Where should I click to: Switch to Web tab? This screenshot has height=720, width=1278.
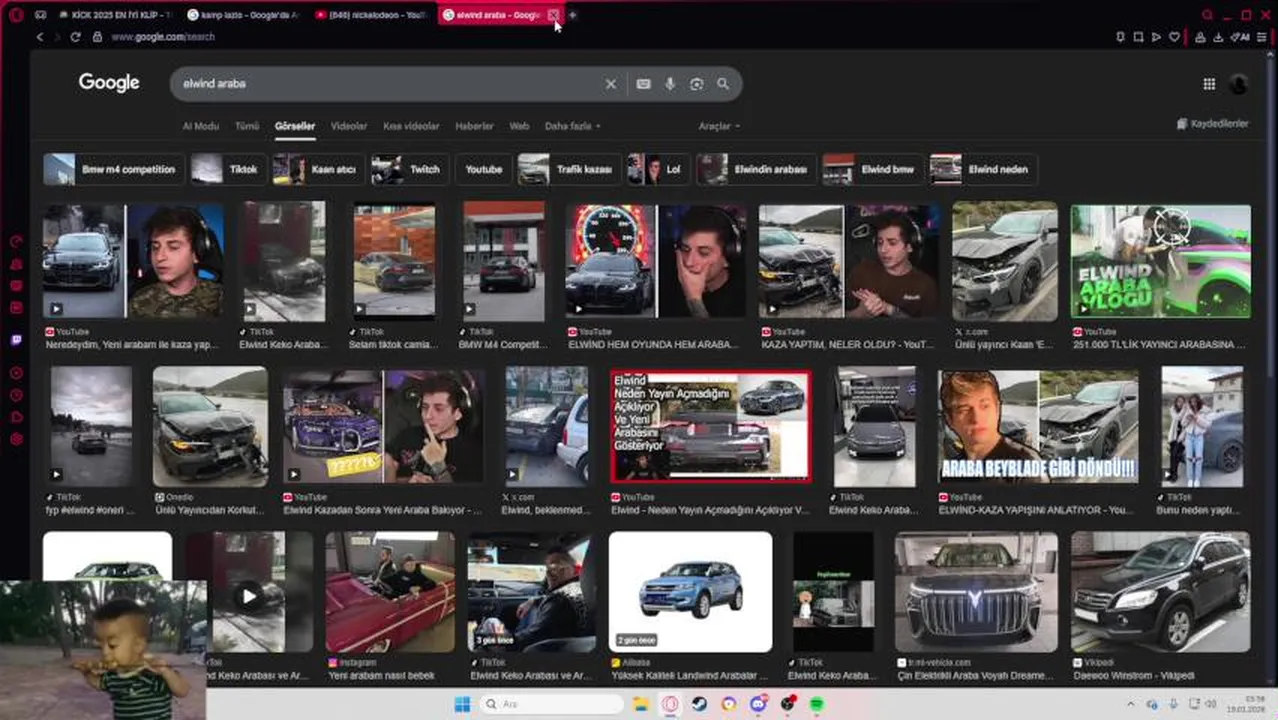pyautogui.click(x=519, y=126)
